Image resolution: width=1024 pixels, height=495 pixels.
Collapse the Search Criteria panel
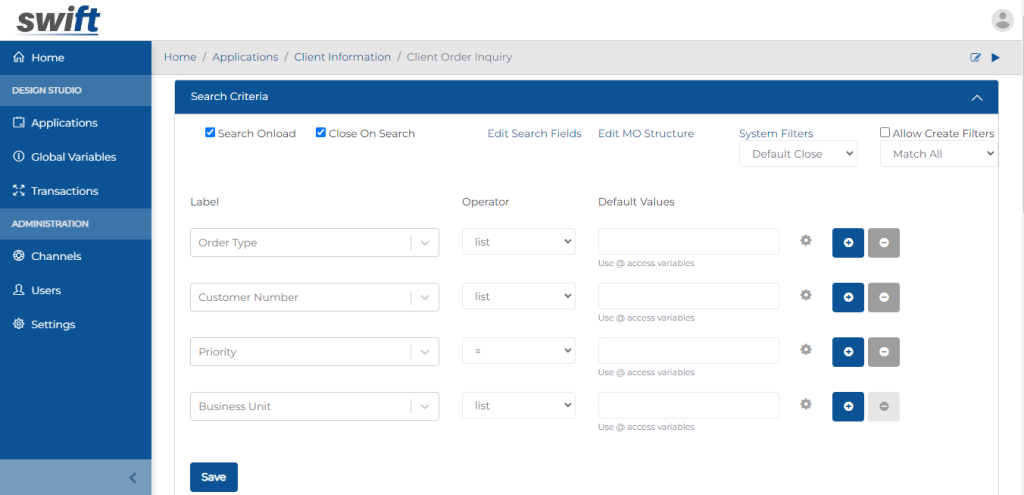tap(975, 97)
